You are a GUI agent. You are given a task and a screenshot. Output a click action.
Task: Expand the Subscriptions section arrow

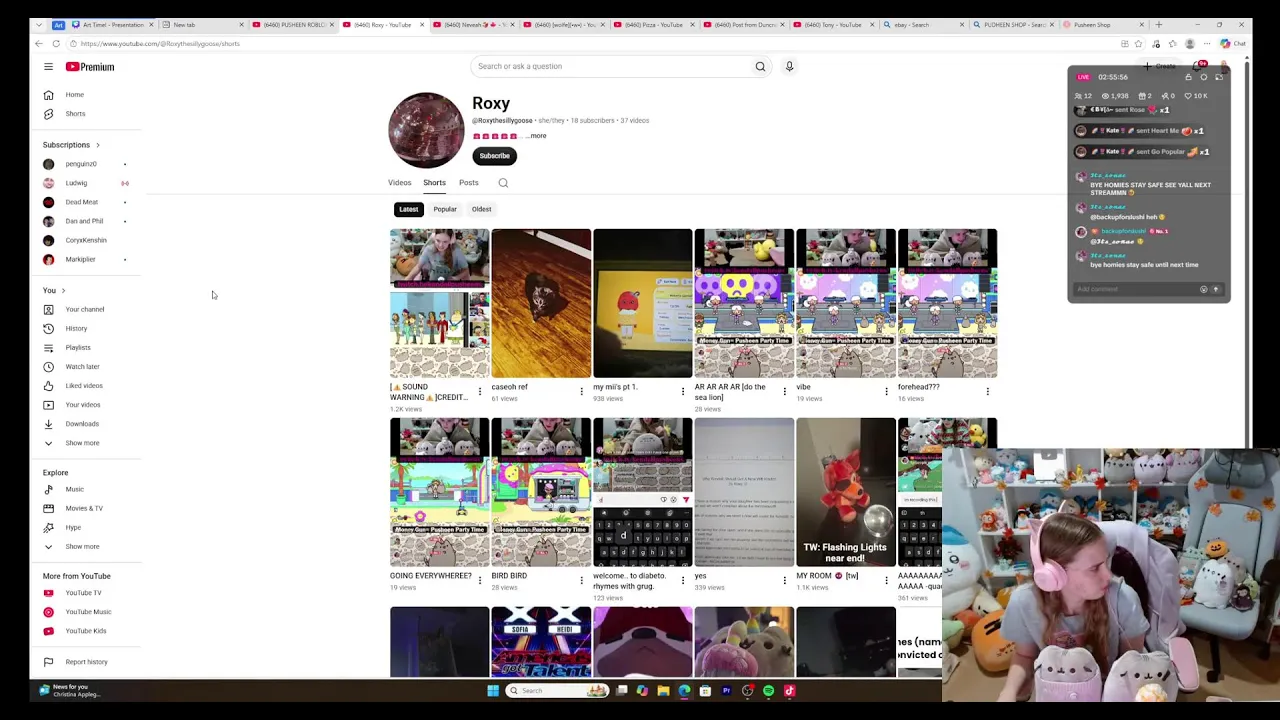97,145
